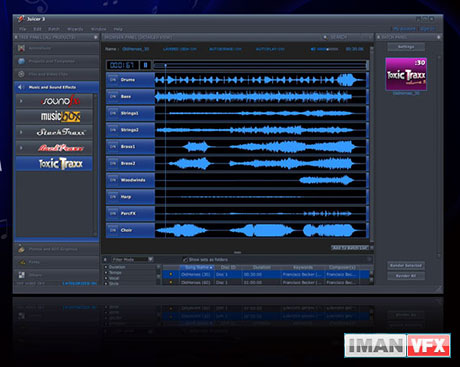Image resolution: width=460 pixels, height=367 pixels.
Task: Open the Edit menu
Action: pos(37,29)
